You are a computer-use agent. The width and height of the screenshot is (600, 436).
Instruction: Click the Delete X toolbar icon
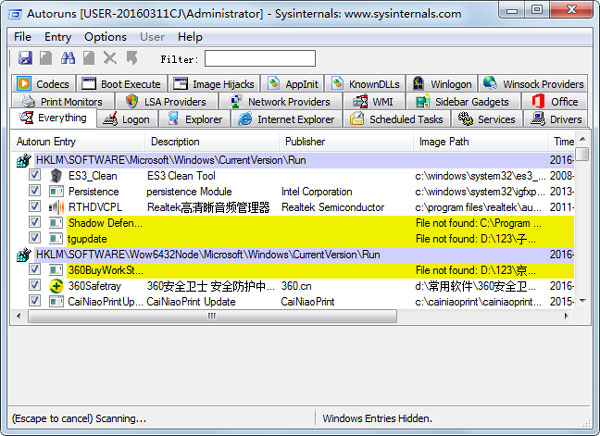[x=110, y=58]
